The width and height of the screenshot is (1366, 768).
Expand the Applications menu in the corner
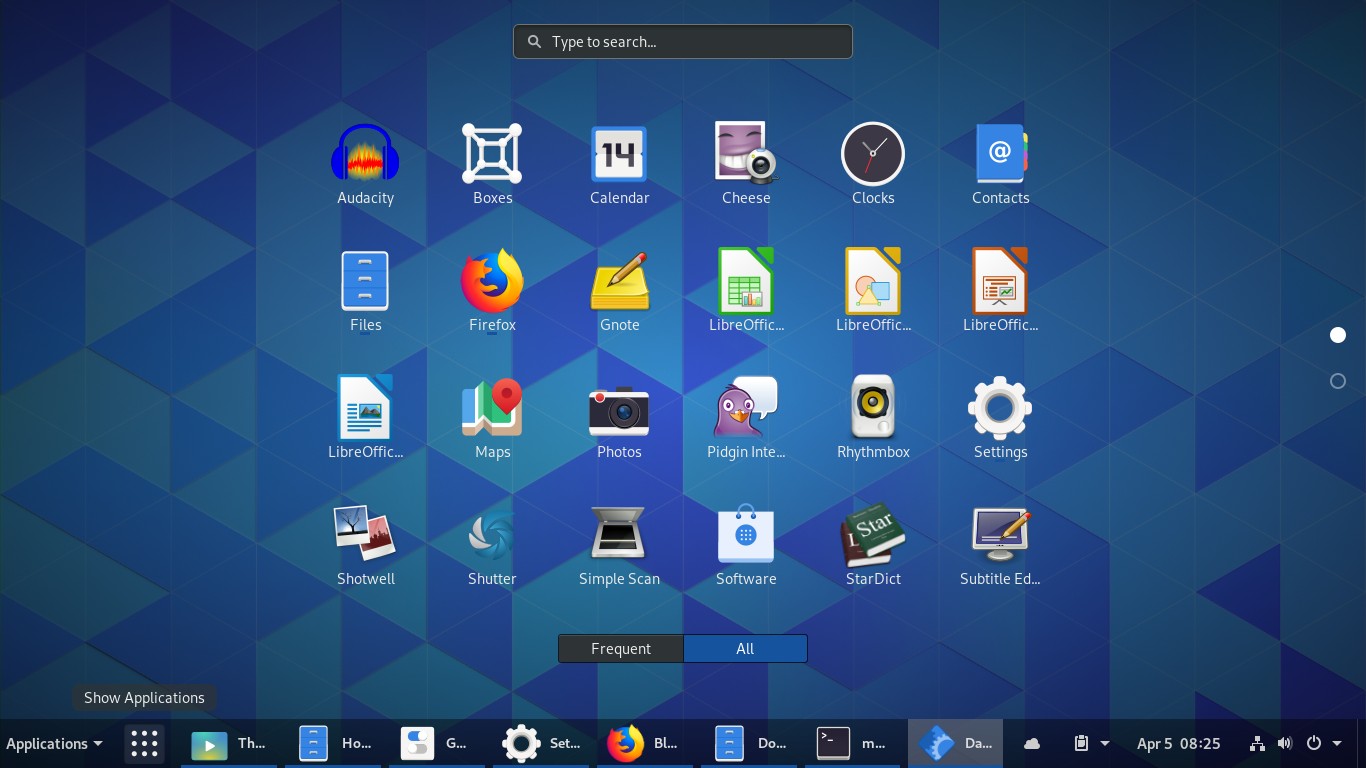pos(54,743)
